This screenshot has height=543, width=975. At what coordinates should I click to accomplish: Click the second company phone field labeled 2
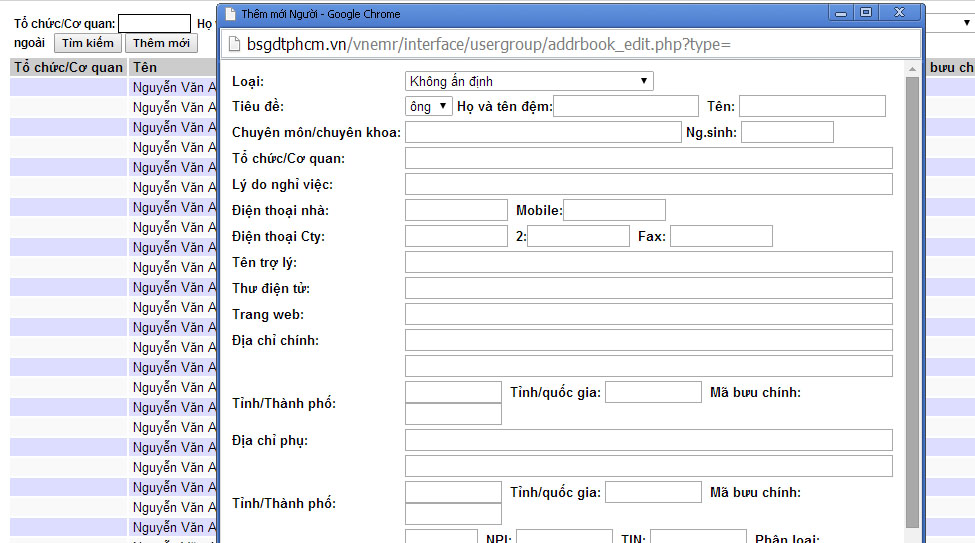[578, 236]
